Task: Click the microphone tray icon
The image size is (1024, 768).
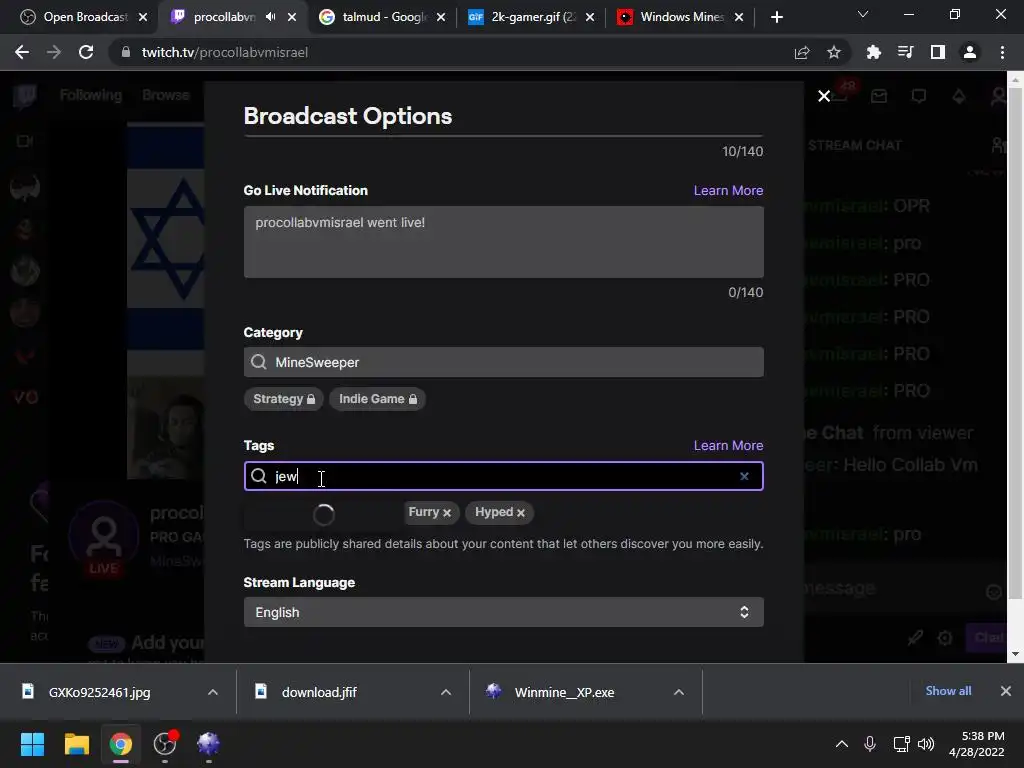Action: (x=870, y=744)
